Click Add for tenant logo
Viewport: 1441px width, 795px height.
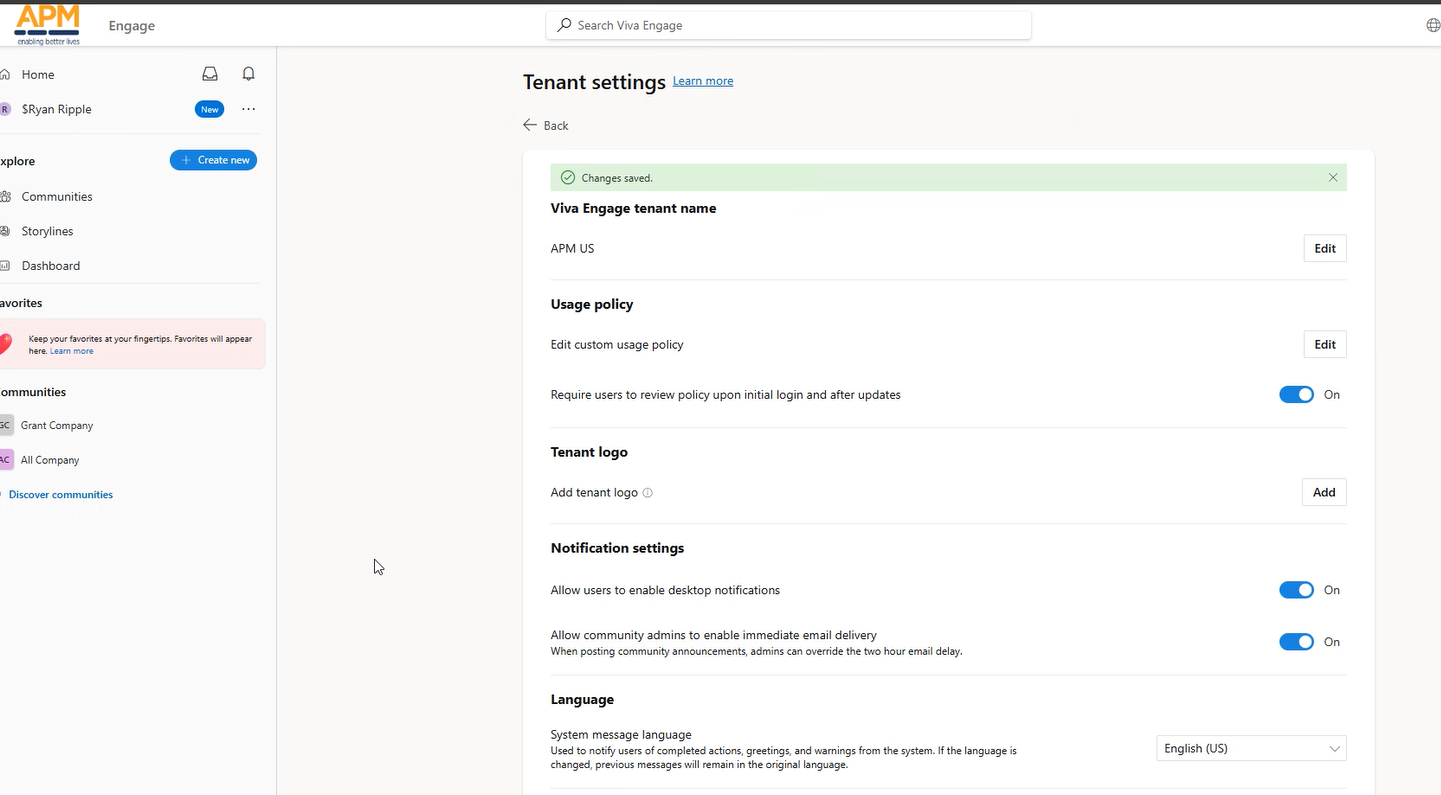(x=1324, y=492)
